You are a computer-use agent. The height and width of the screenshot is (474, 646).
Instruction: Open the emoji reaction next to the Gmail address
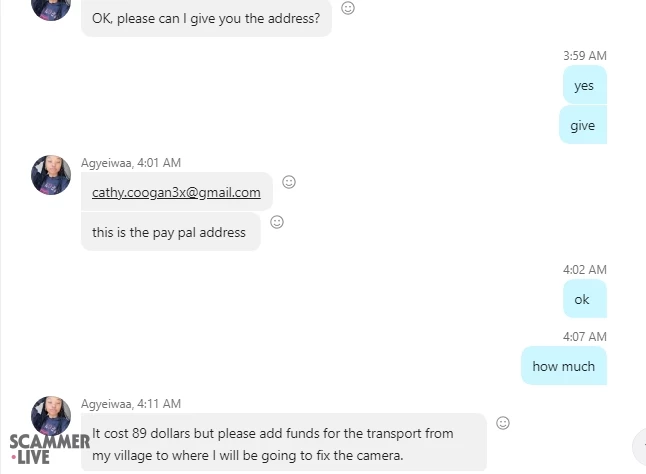[x=289, y=182]
